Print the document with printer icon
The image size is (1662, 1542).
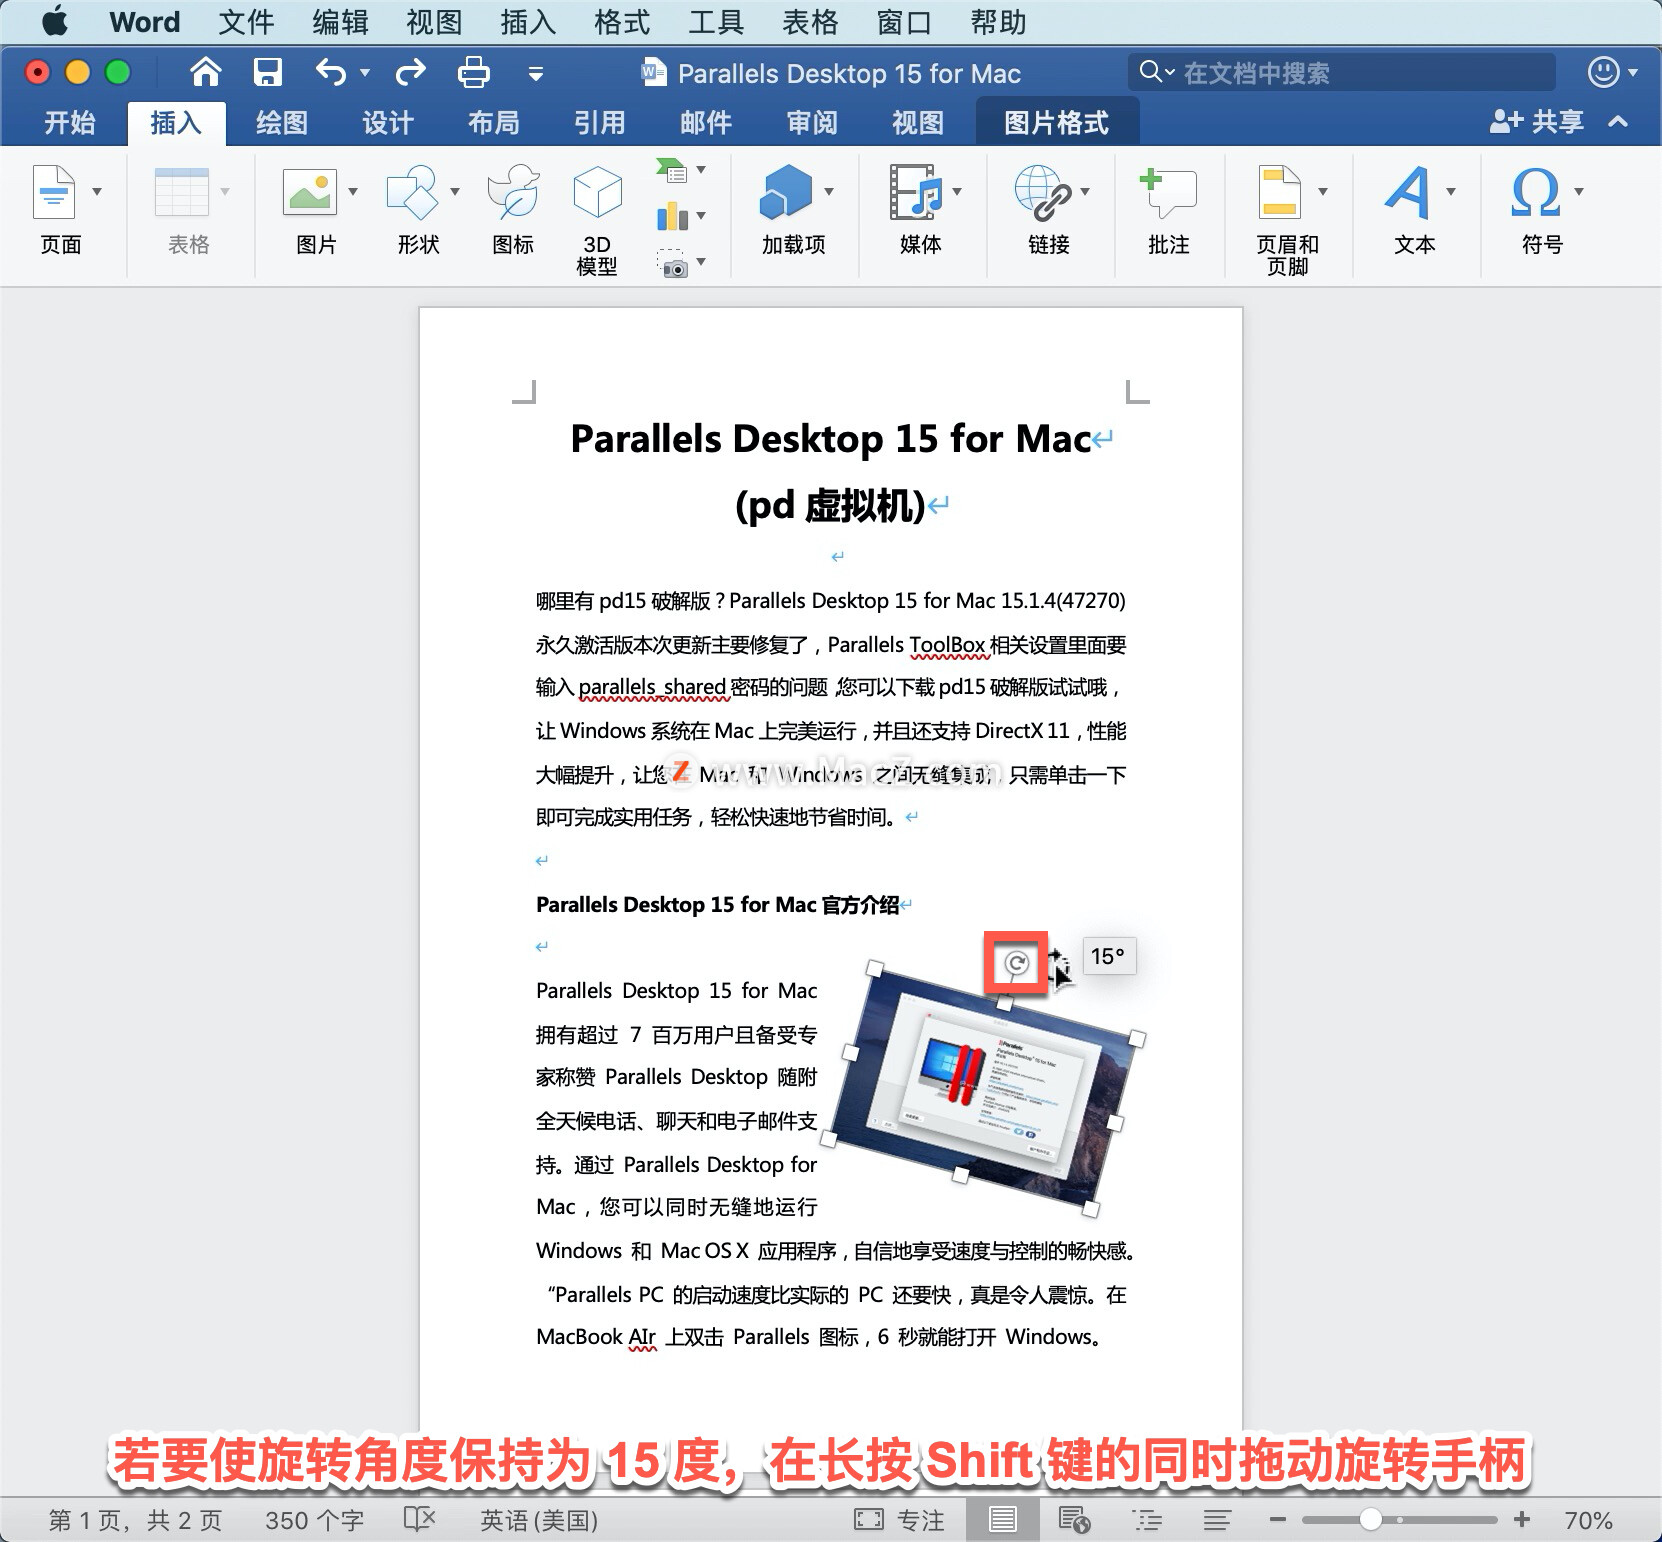click(x=474, y=72)
